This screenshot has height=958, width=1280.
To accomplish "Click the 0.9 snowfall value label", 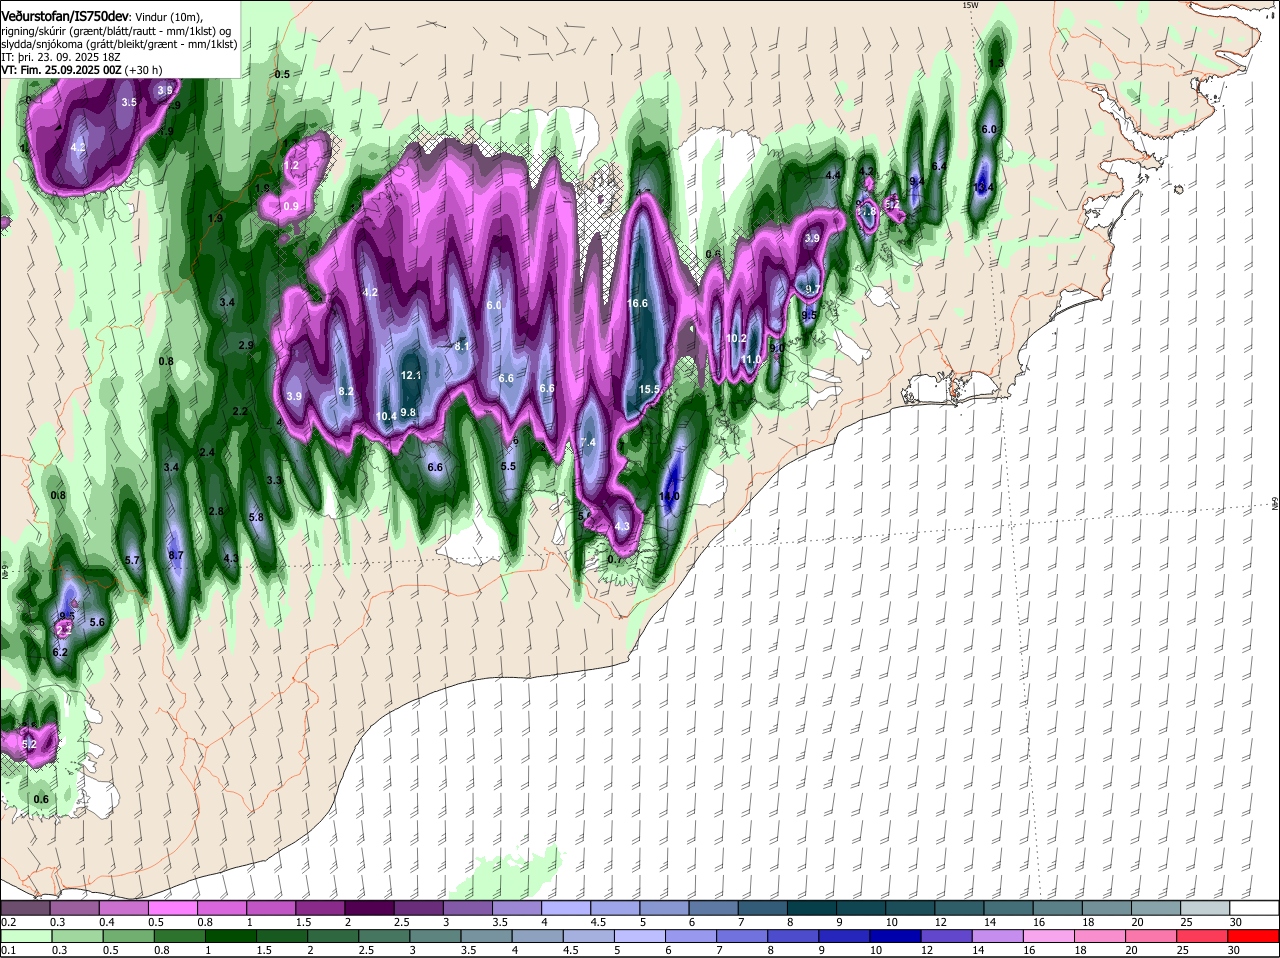I will click(x=291, y=206).
